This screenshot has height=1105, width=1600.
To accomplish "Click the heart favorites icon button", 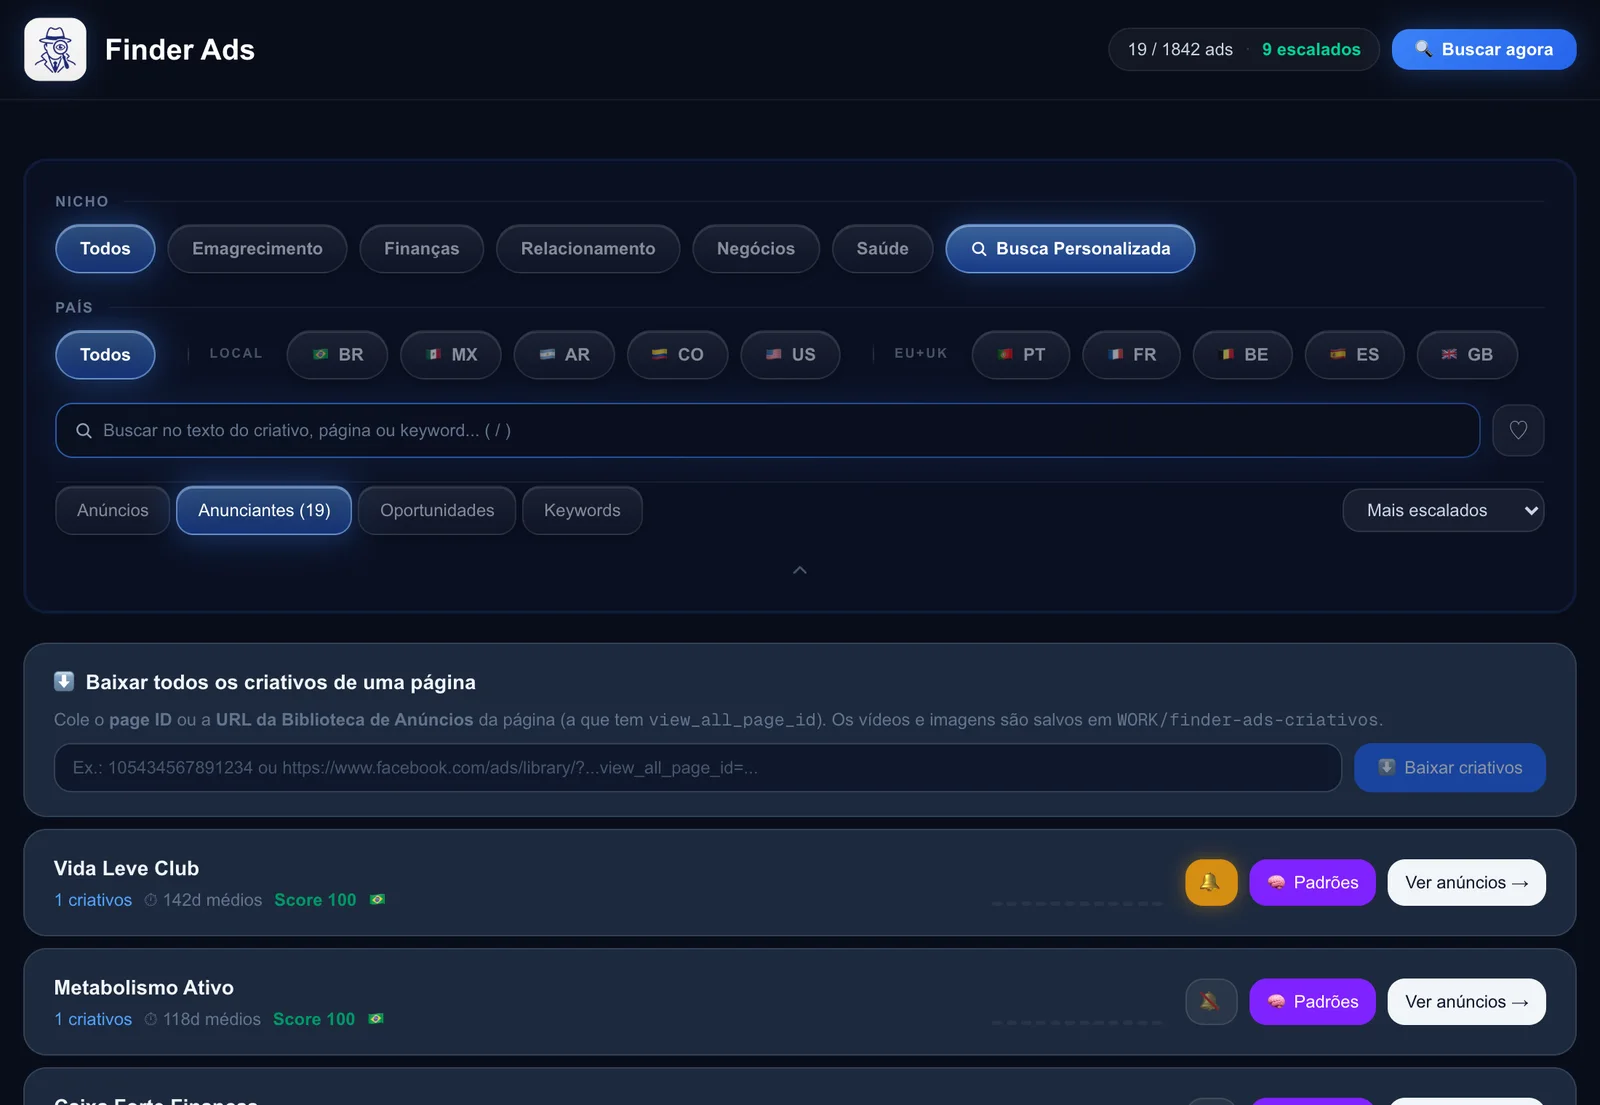I will click(1518, 430).
